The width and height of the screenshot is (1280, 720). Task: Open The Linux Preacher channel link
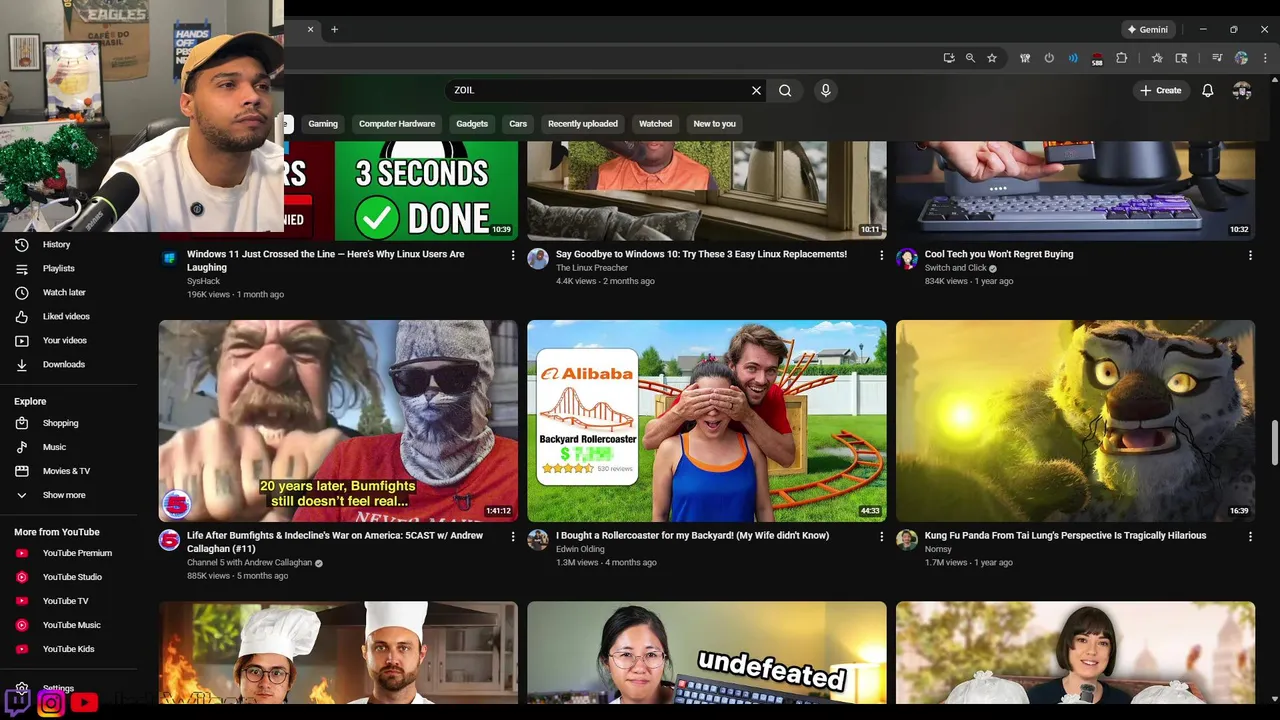pos(592,268)
